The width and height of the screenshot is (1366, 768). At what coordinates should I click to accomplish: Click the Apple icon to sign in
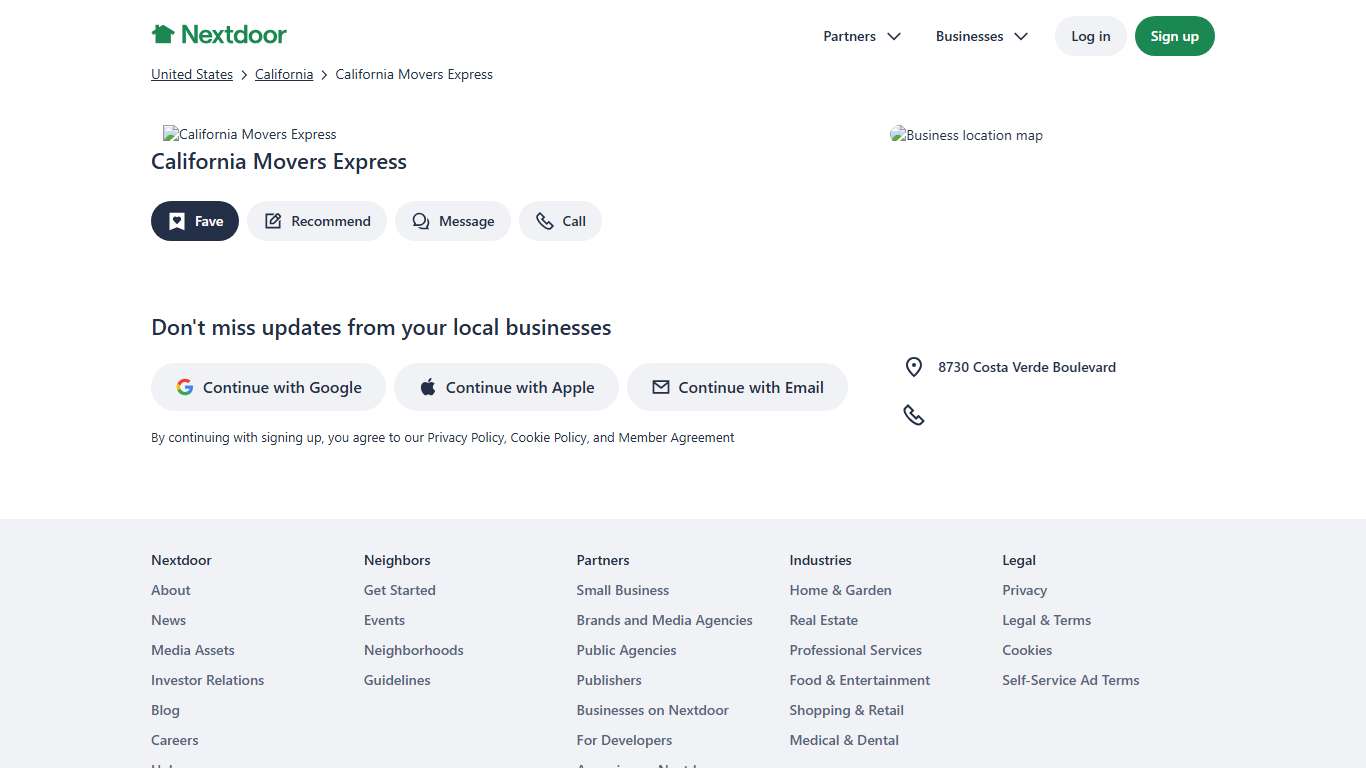427,387
